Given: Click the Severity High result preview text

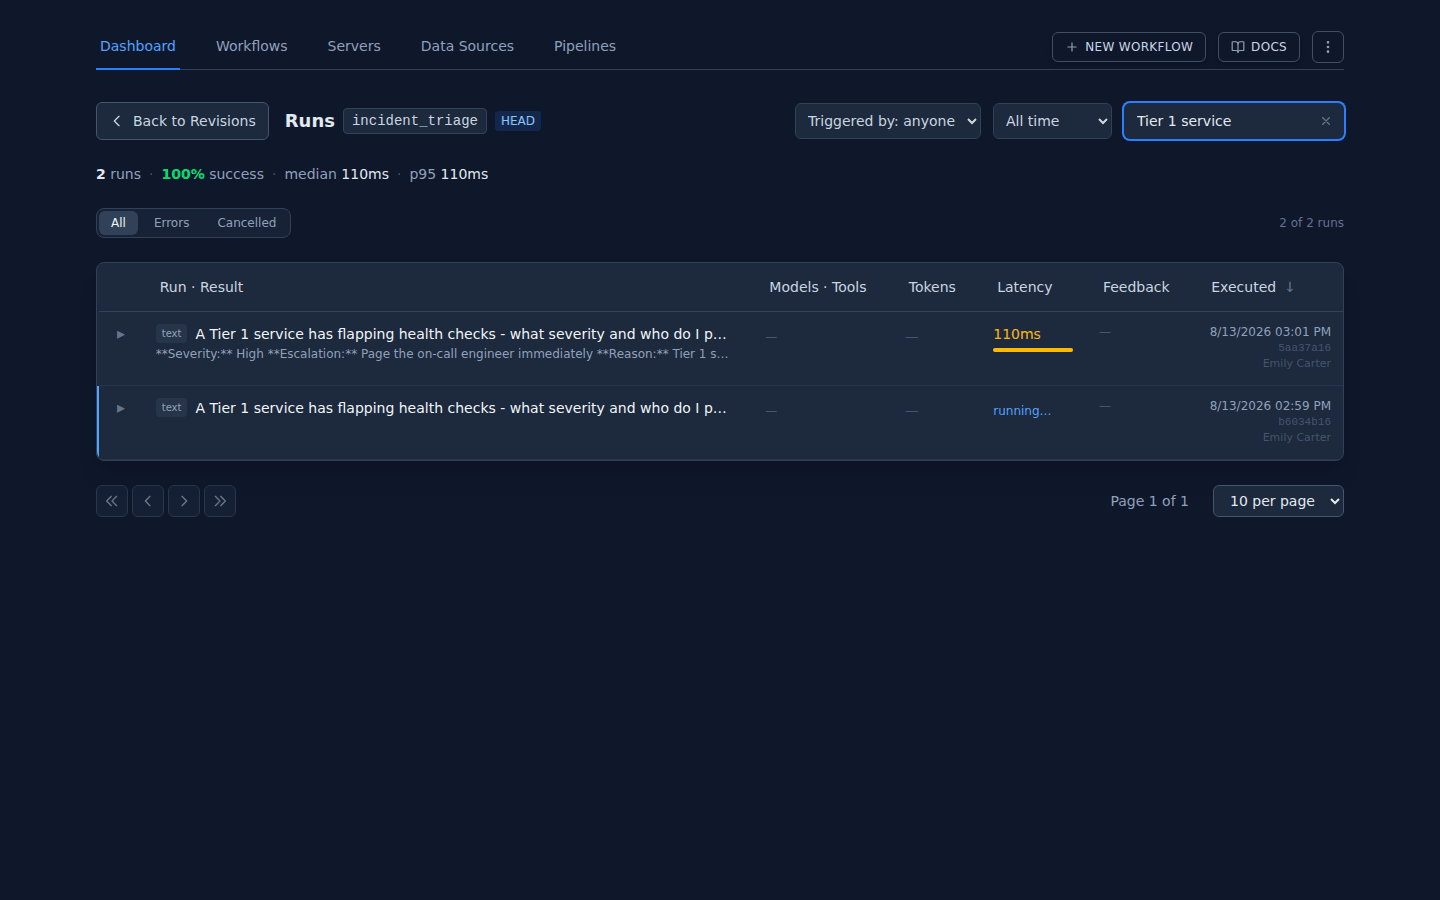Looking at the screenshot, I should [442, 354].
